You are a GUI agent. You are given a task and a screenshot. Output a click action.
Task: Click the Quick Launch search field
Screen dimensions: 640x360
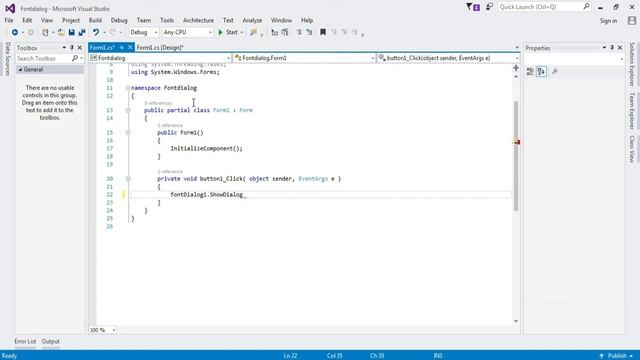click(x=544, y=7)
